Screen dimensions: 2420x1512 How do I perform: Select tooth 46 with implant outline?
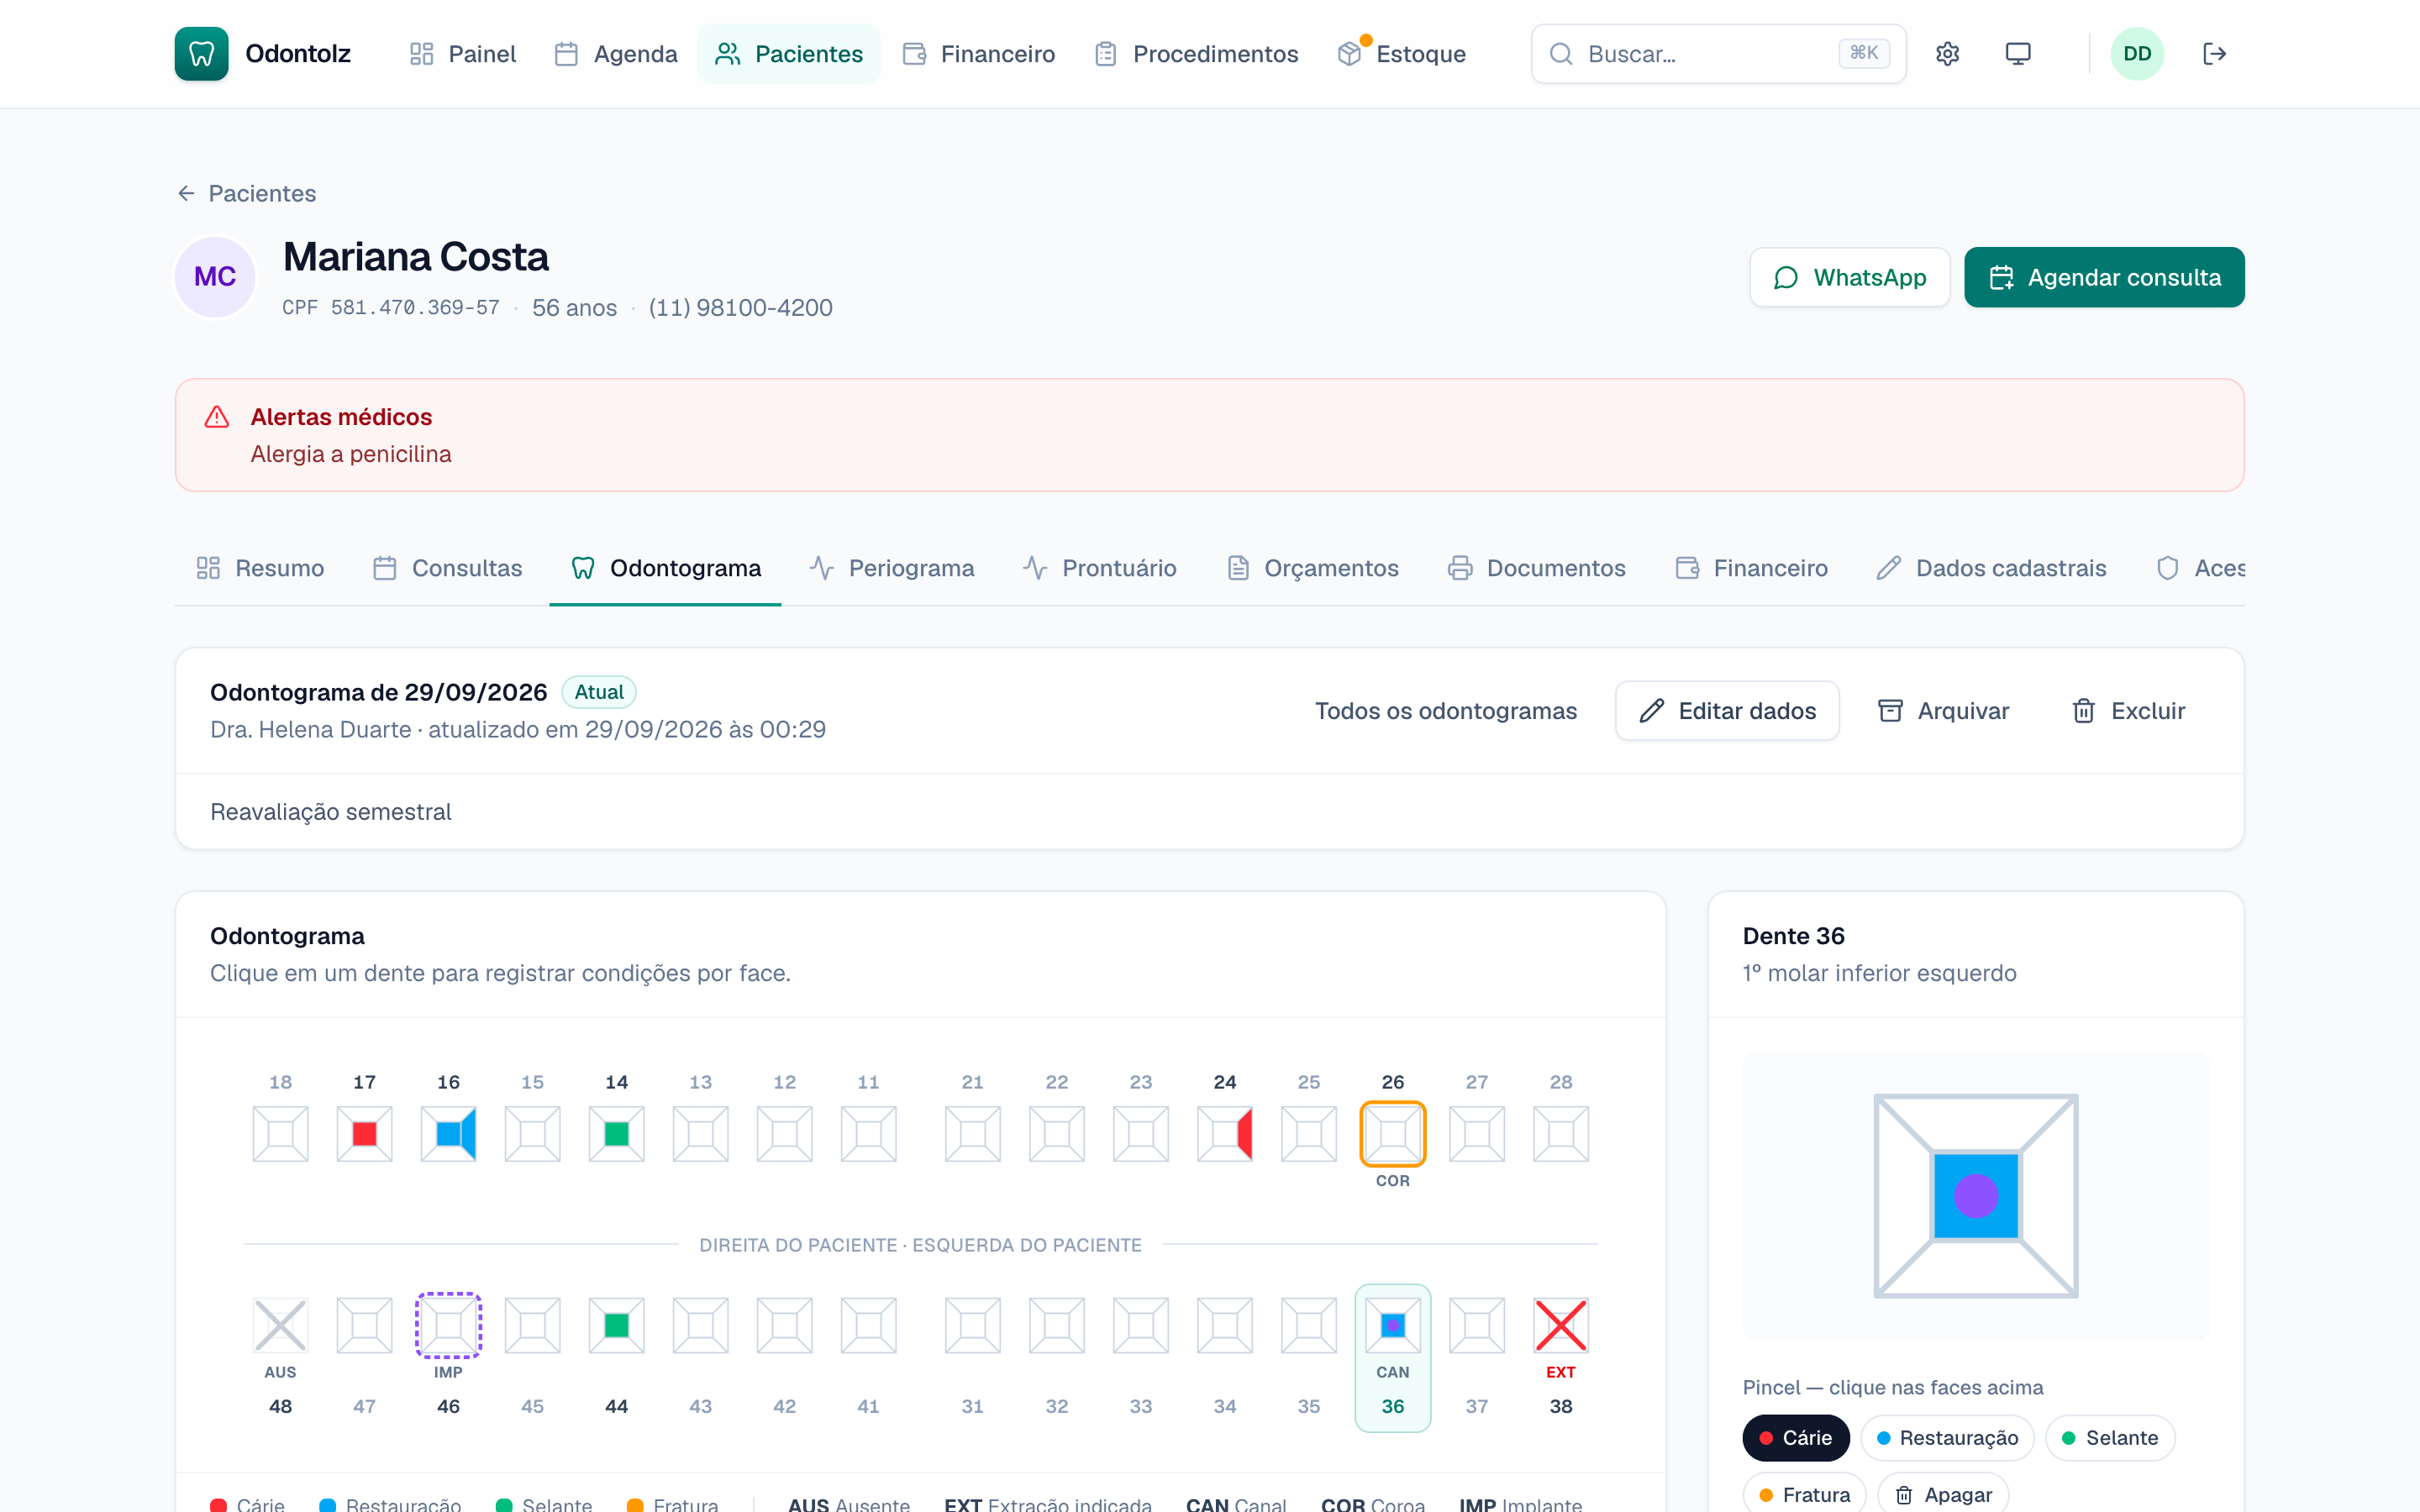448,1326
